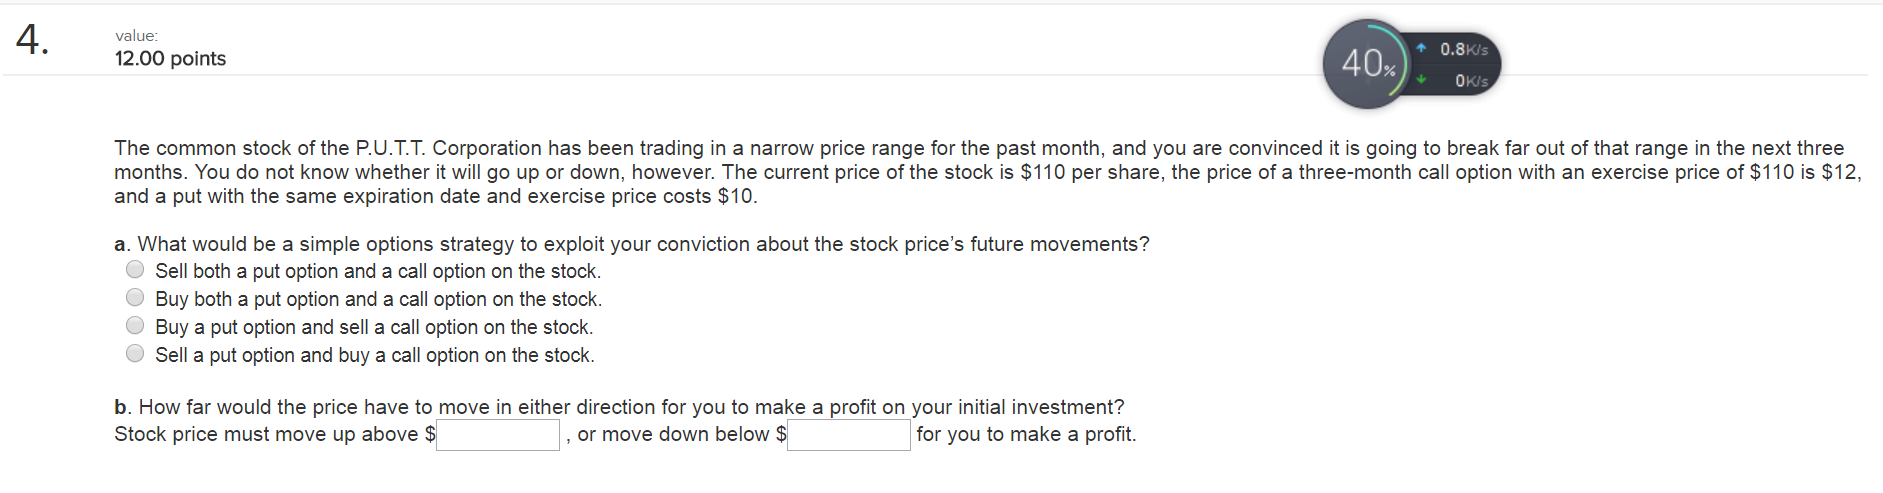
Task: Focus the "move up above $" answer field
Action: 498,435
